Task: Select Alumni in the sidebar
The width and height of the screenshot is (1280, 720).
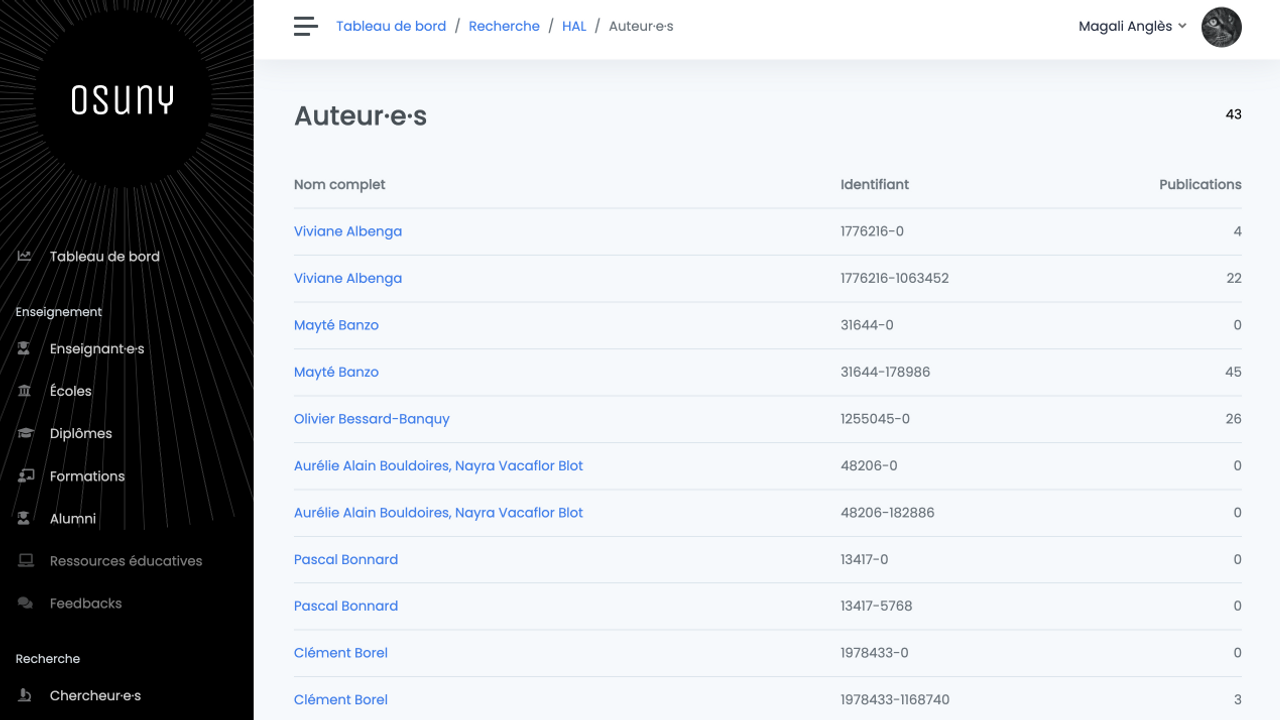Action: [73, 519]
